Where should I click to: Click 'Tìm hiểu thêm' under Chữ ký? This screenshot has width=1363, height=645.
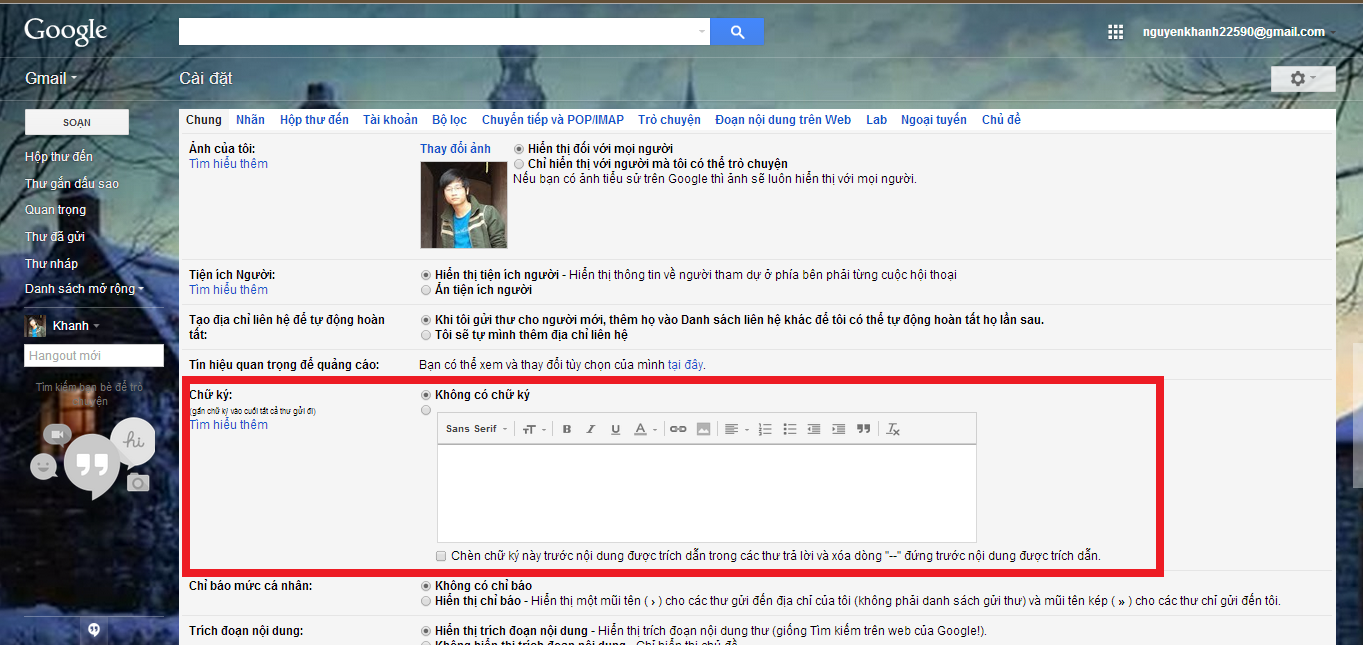[x=228, y=424]
